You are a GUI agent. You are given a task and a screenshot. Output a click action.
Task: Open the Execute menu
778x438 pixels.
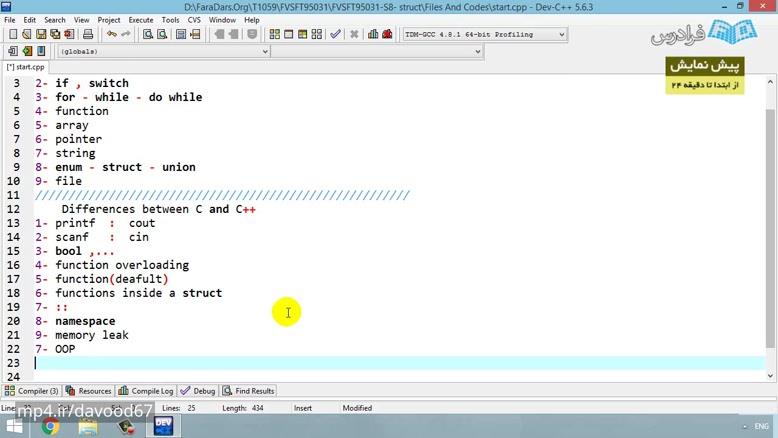pos(141,19)
